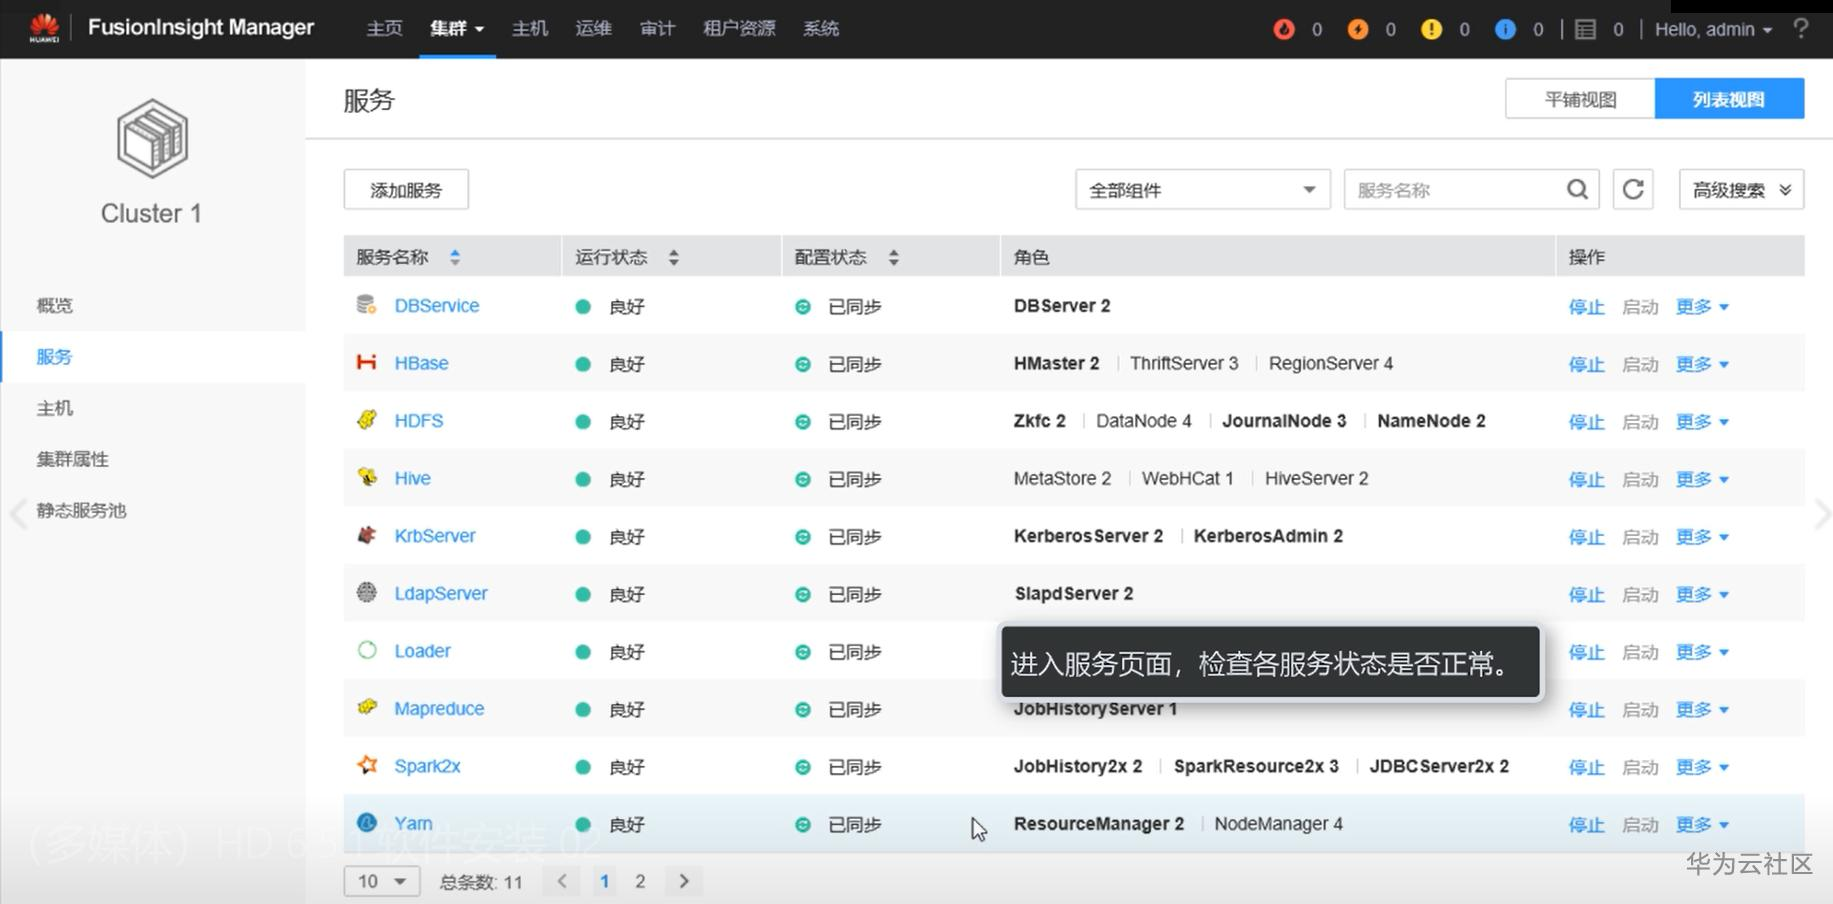Click the HDFS service icon

click(x=367, y=419)
